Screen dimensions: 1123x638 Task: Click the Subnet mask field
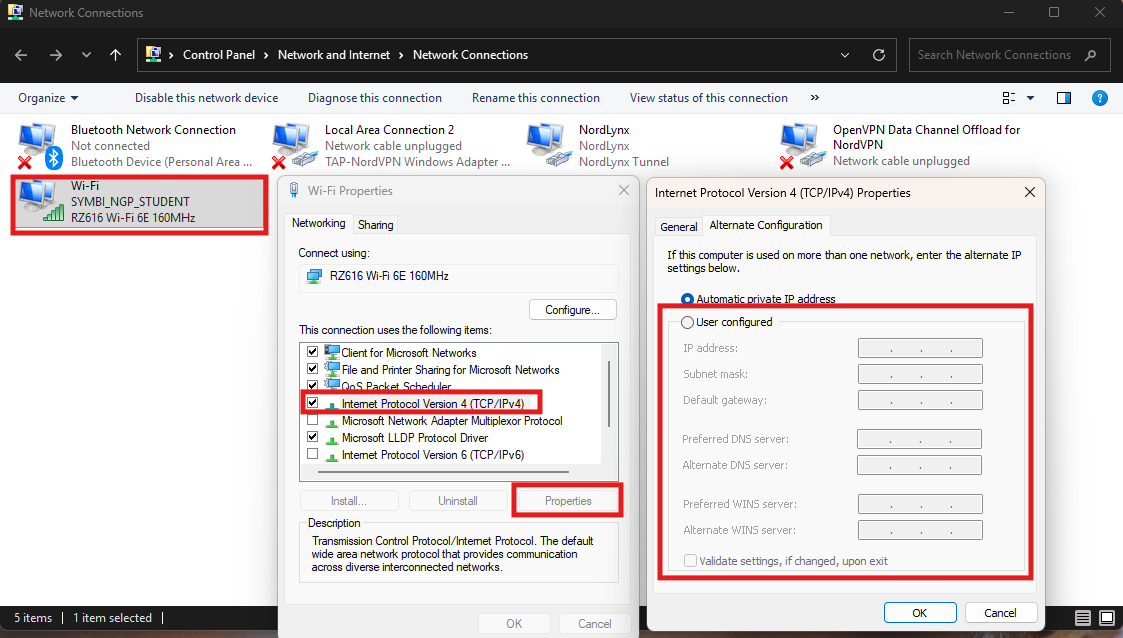tap(920, 374)
